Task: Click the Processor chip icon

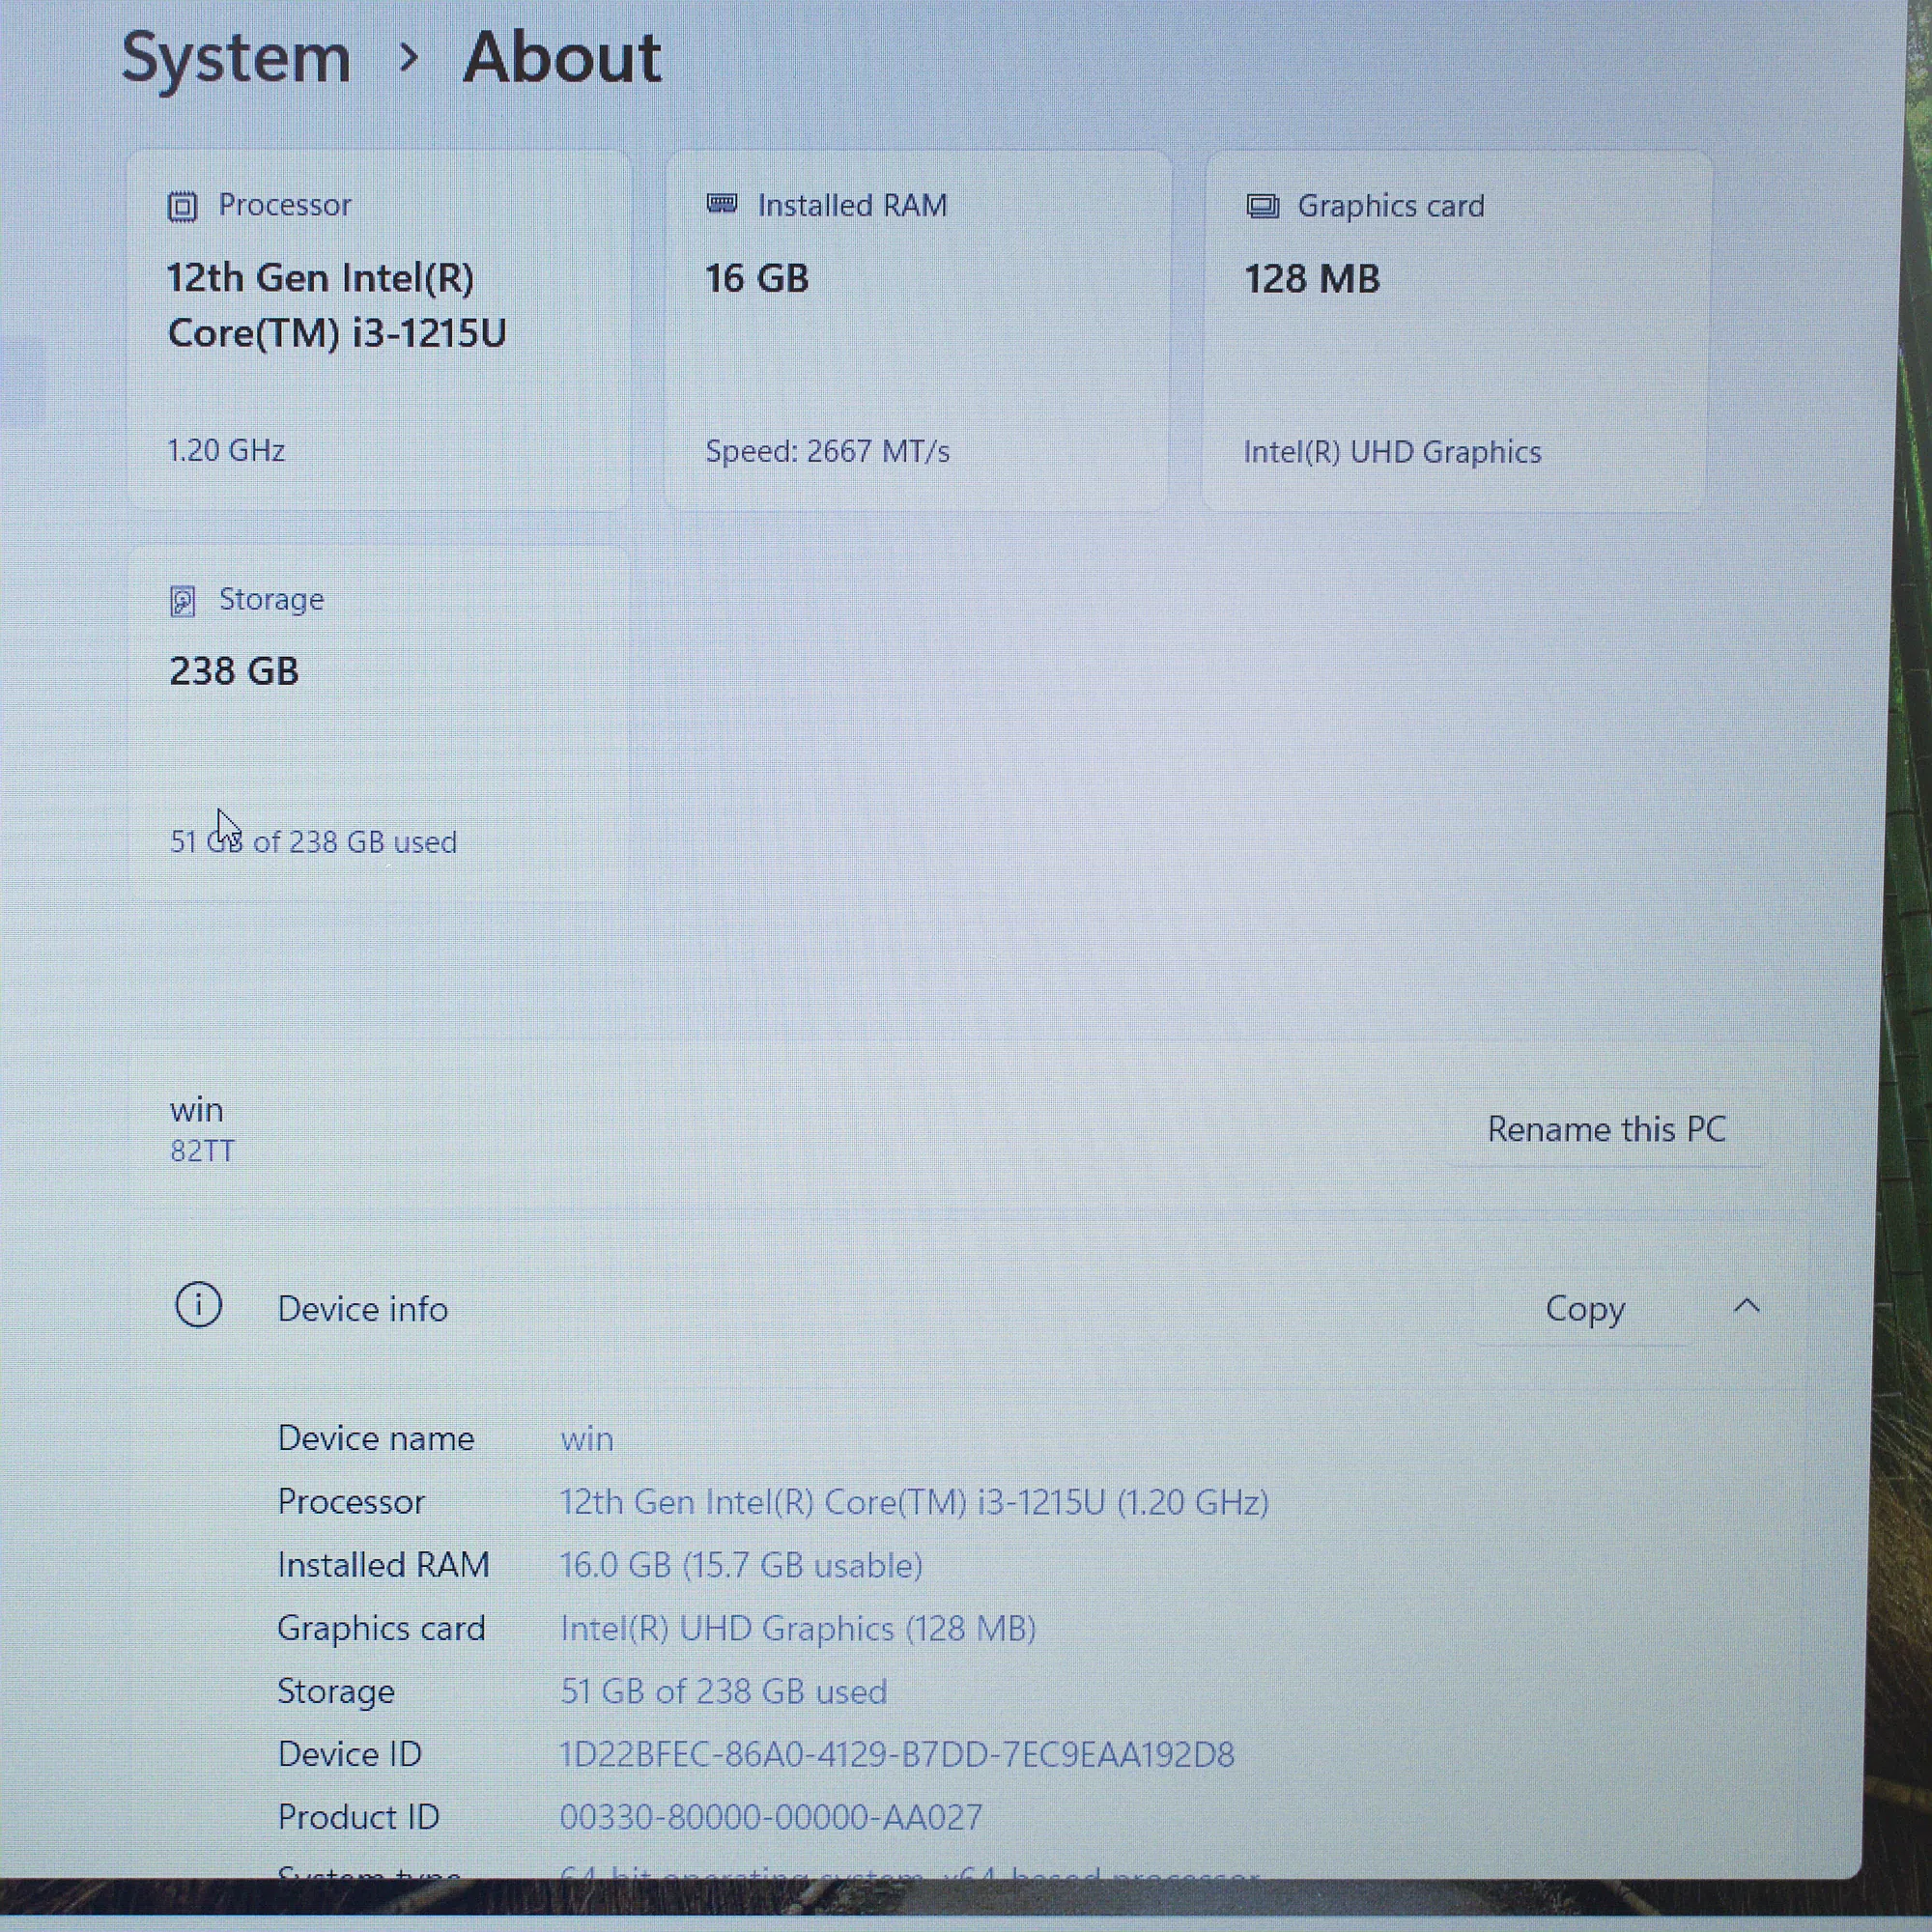Action: [x=182, y=207]
